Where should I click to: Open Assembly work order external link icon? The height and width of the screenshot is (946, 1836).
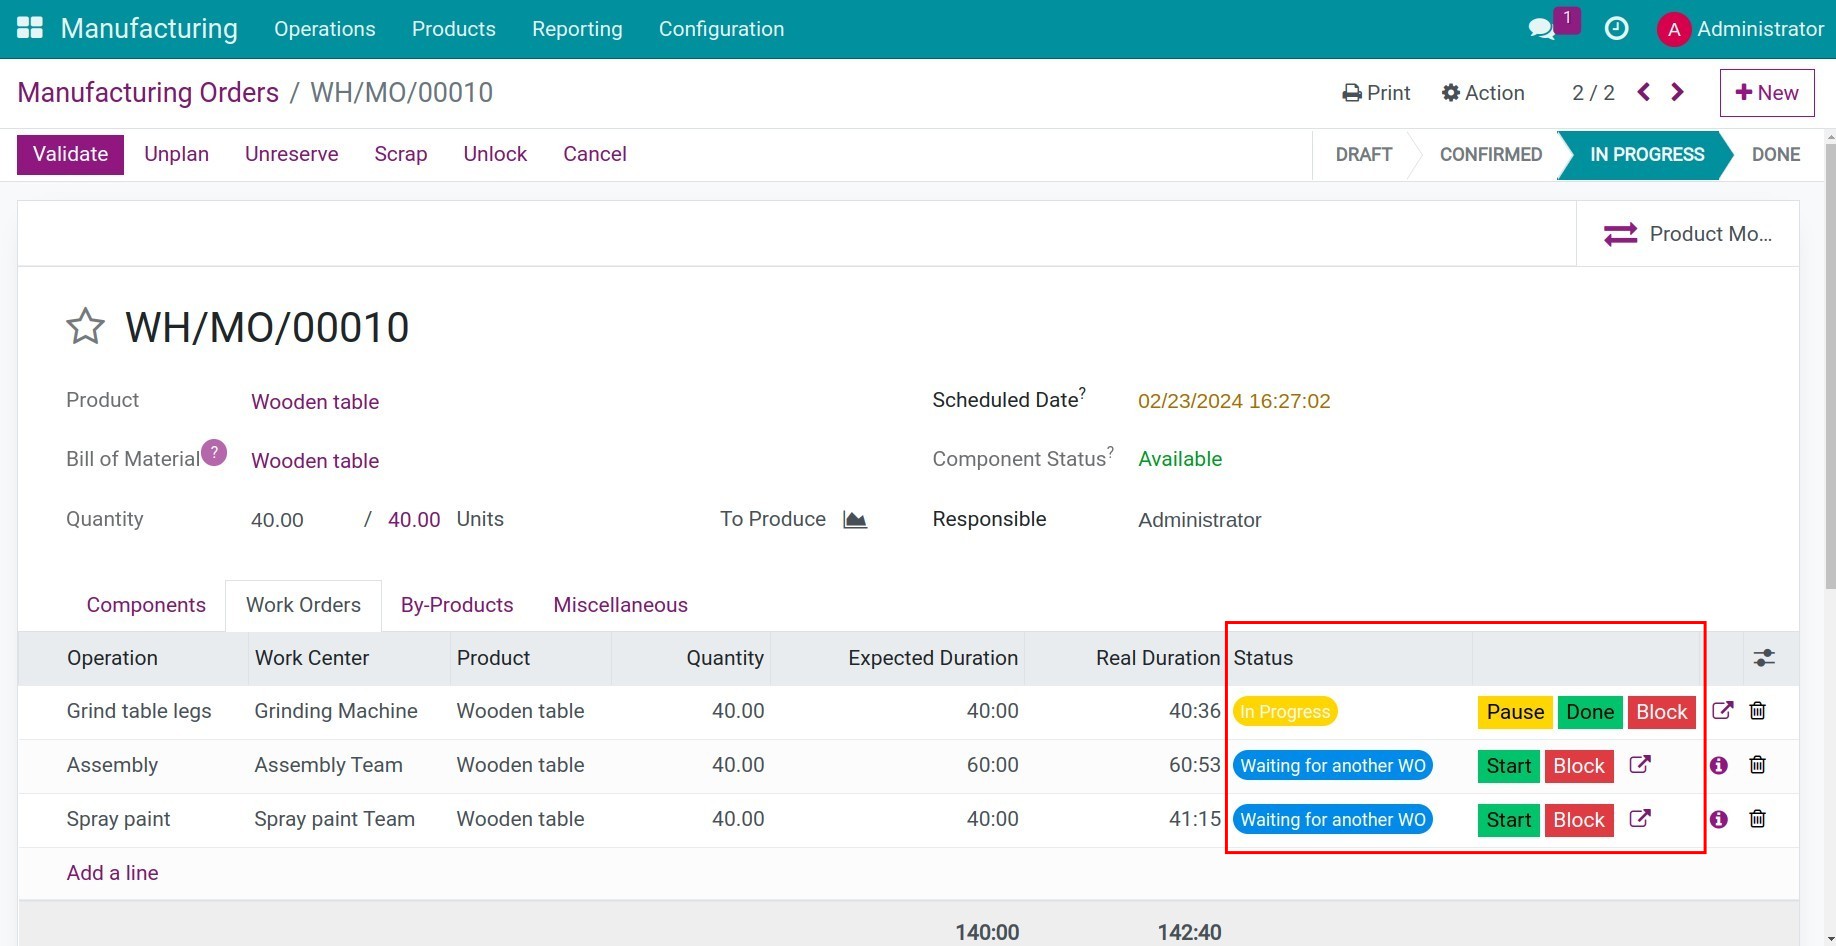tap(1640, 765)
